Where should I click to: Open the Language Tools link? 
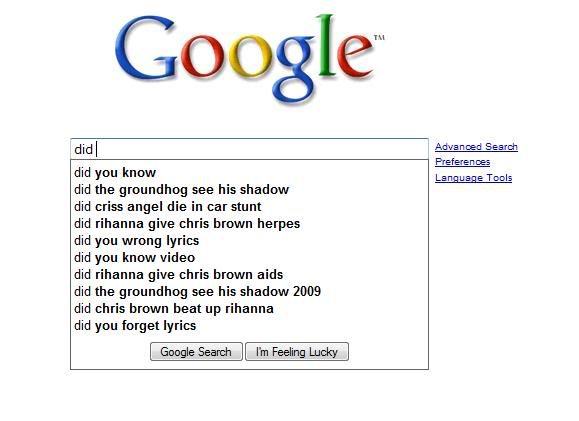(x=473, y=178)
